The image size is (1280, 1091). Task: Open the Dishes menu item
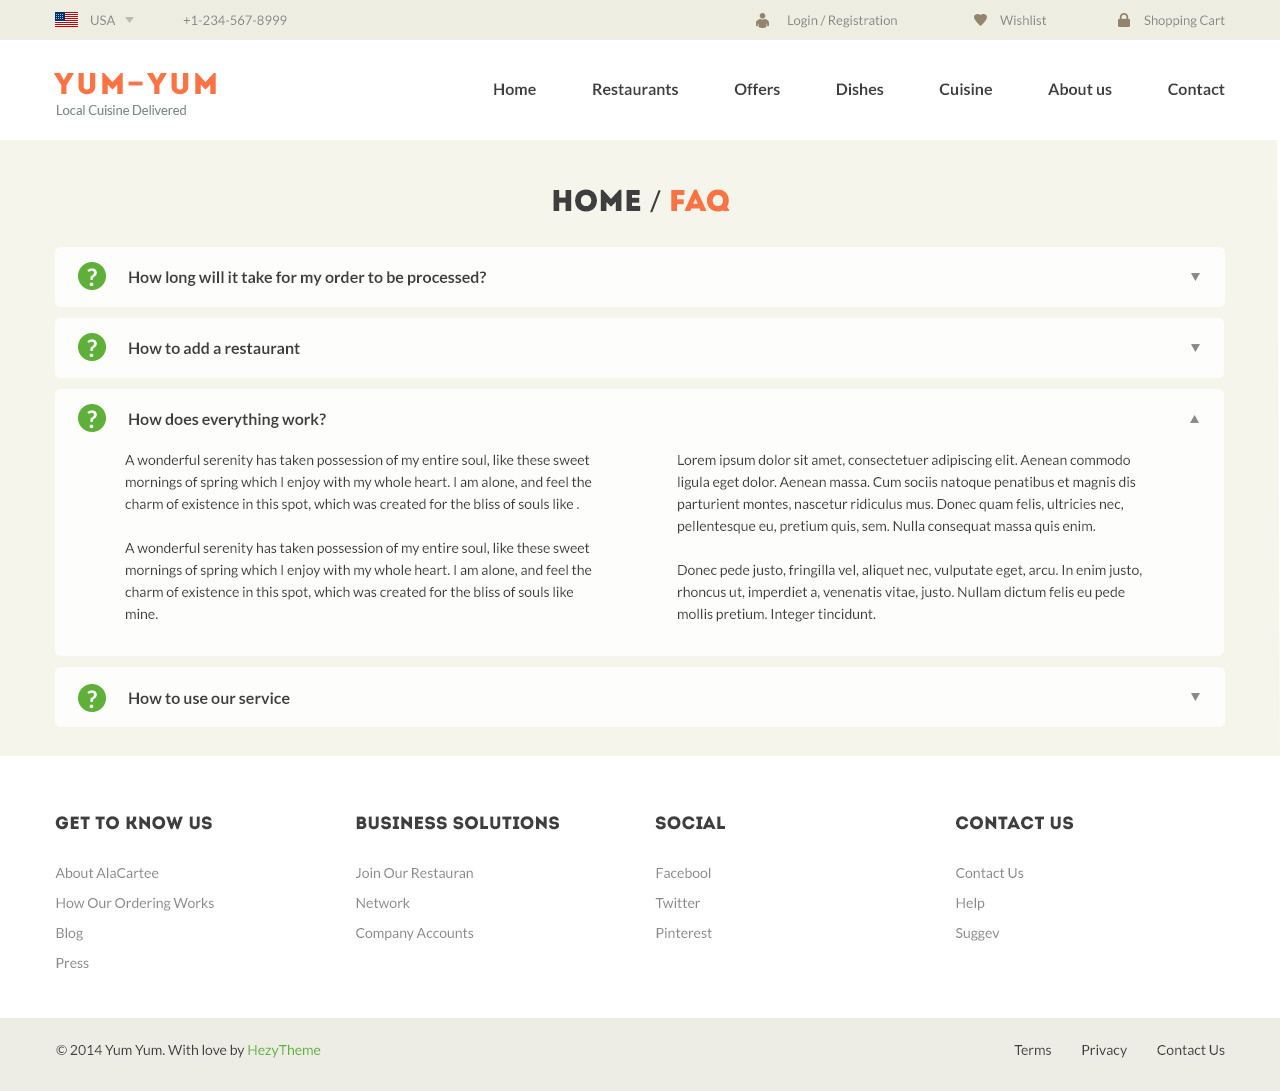(860, 89)
